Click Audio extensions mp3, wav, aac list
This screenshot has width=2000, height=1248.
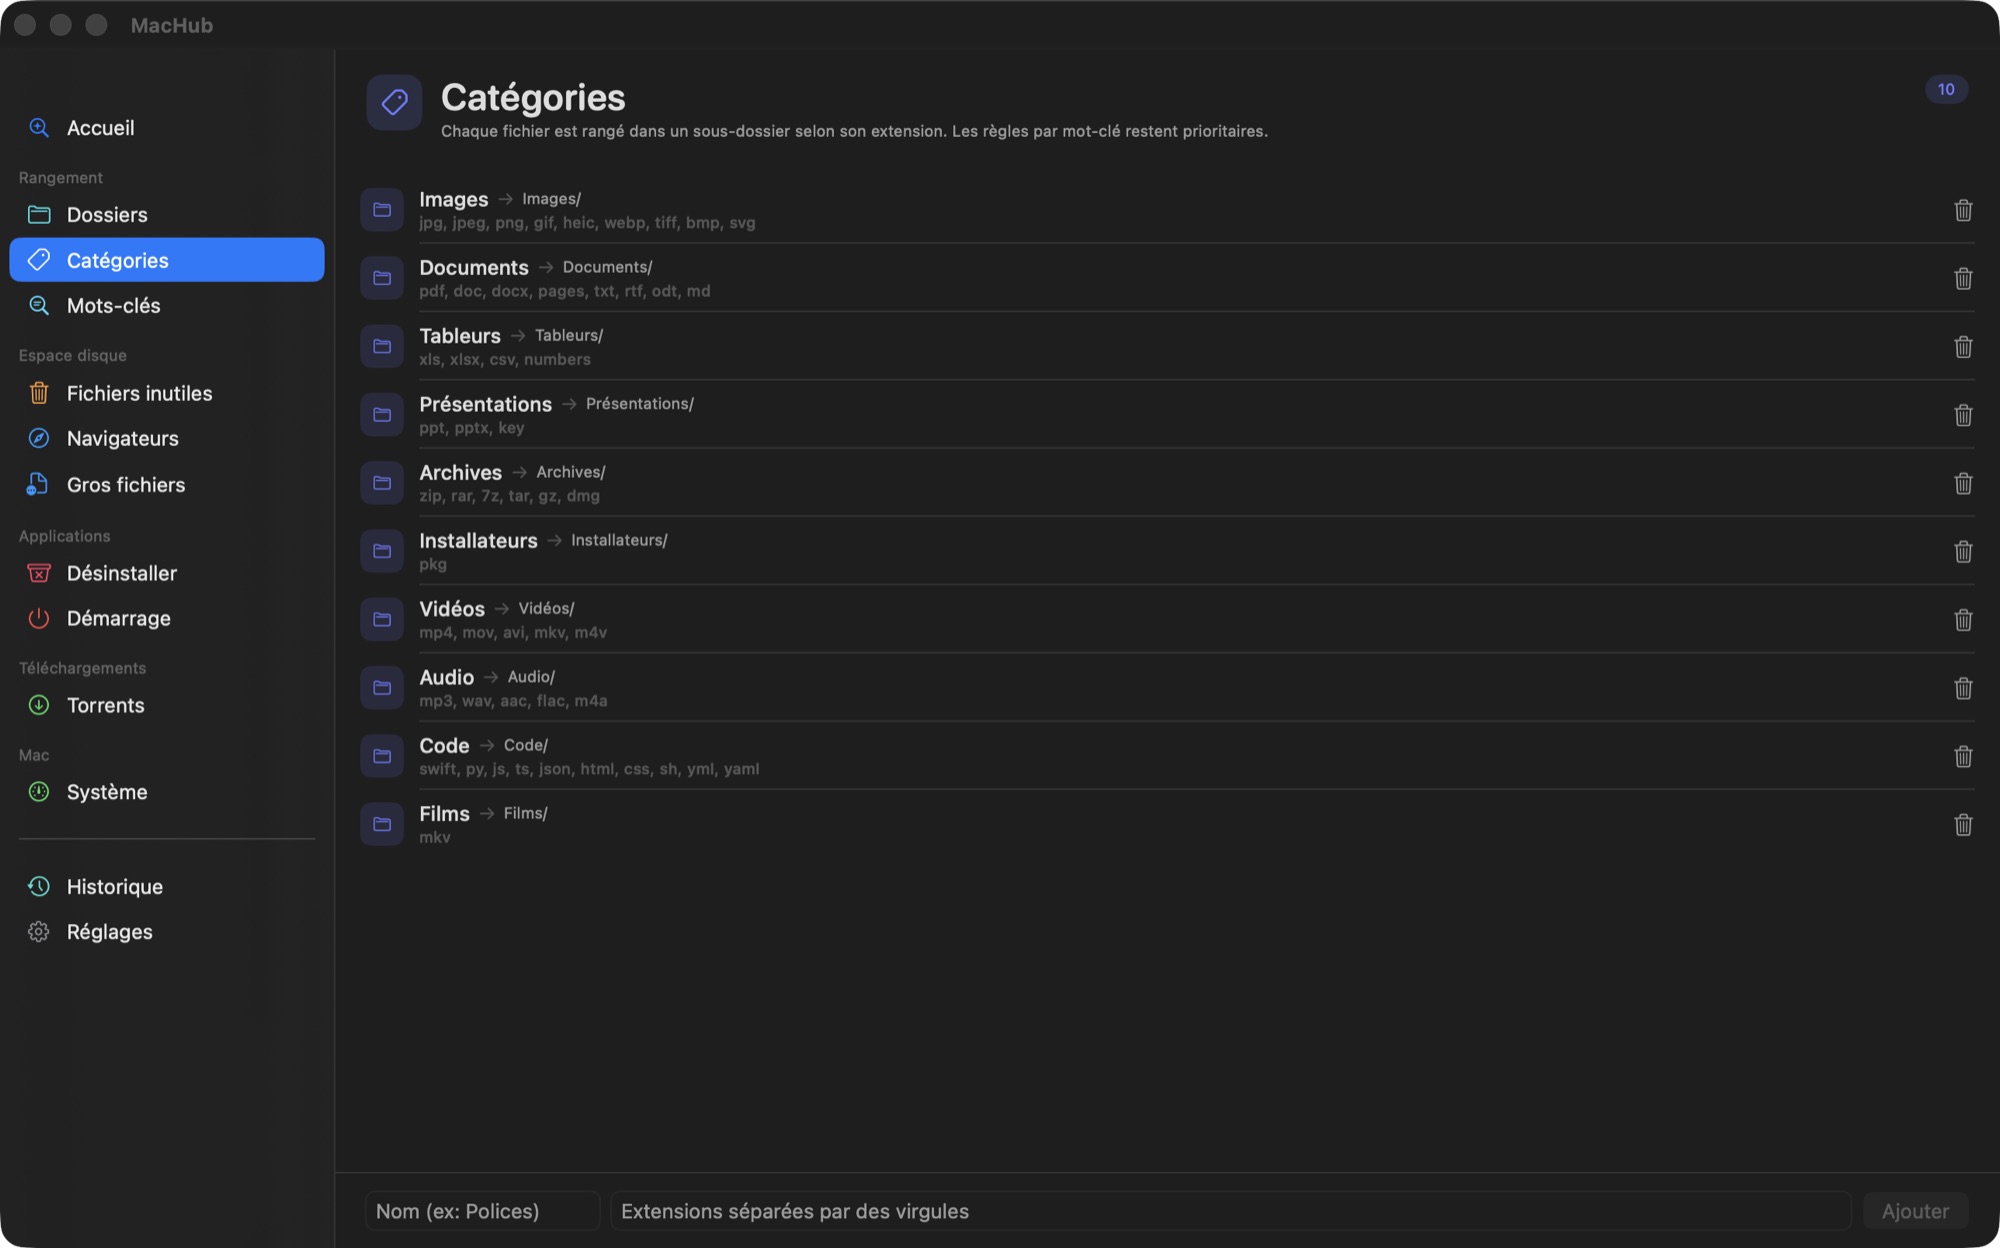click(x=513, y=701)
